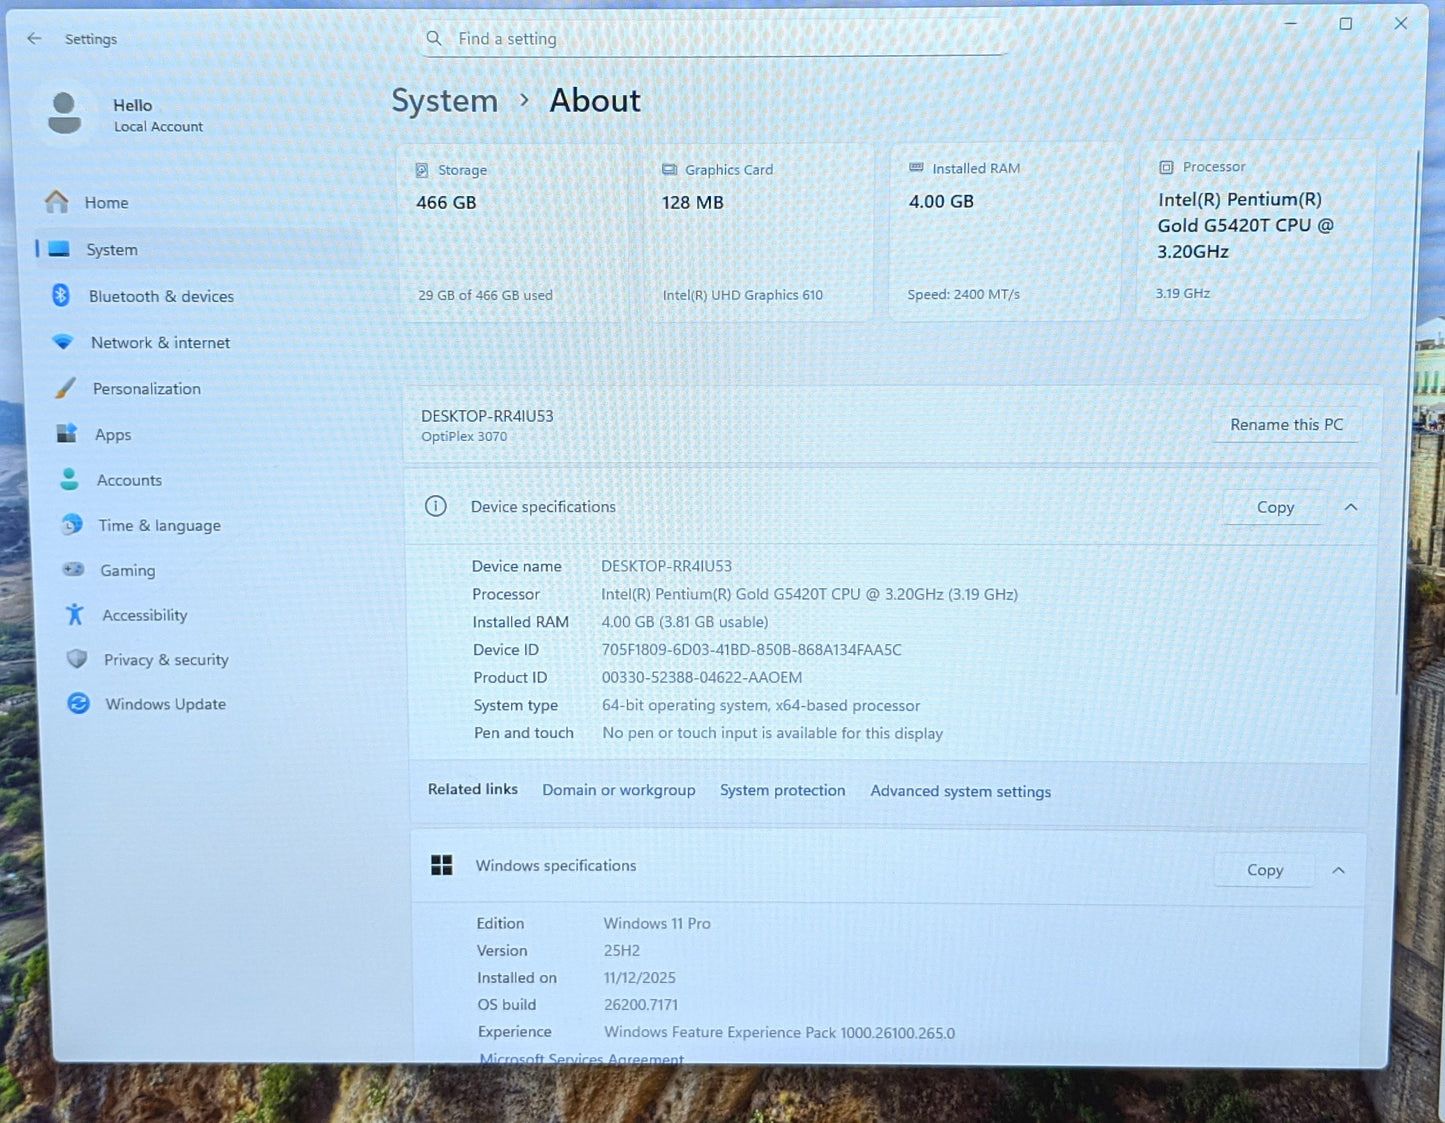Open Accounts settings
Image resolution: width=1445 pixels, height=1123 pixels.
tap(130, 480)
